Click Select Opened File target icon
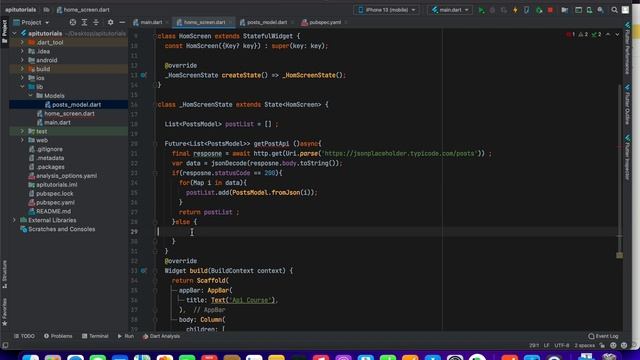This screenshot has height=360, width=640. tap(73, 22)
